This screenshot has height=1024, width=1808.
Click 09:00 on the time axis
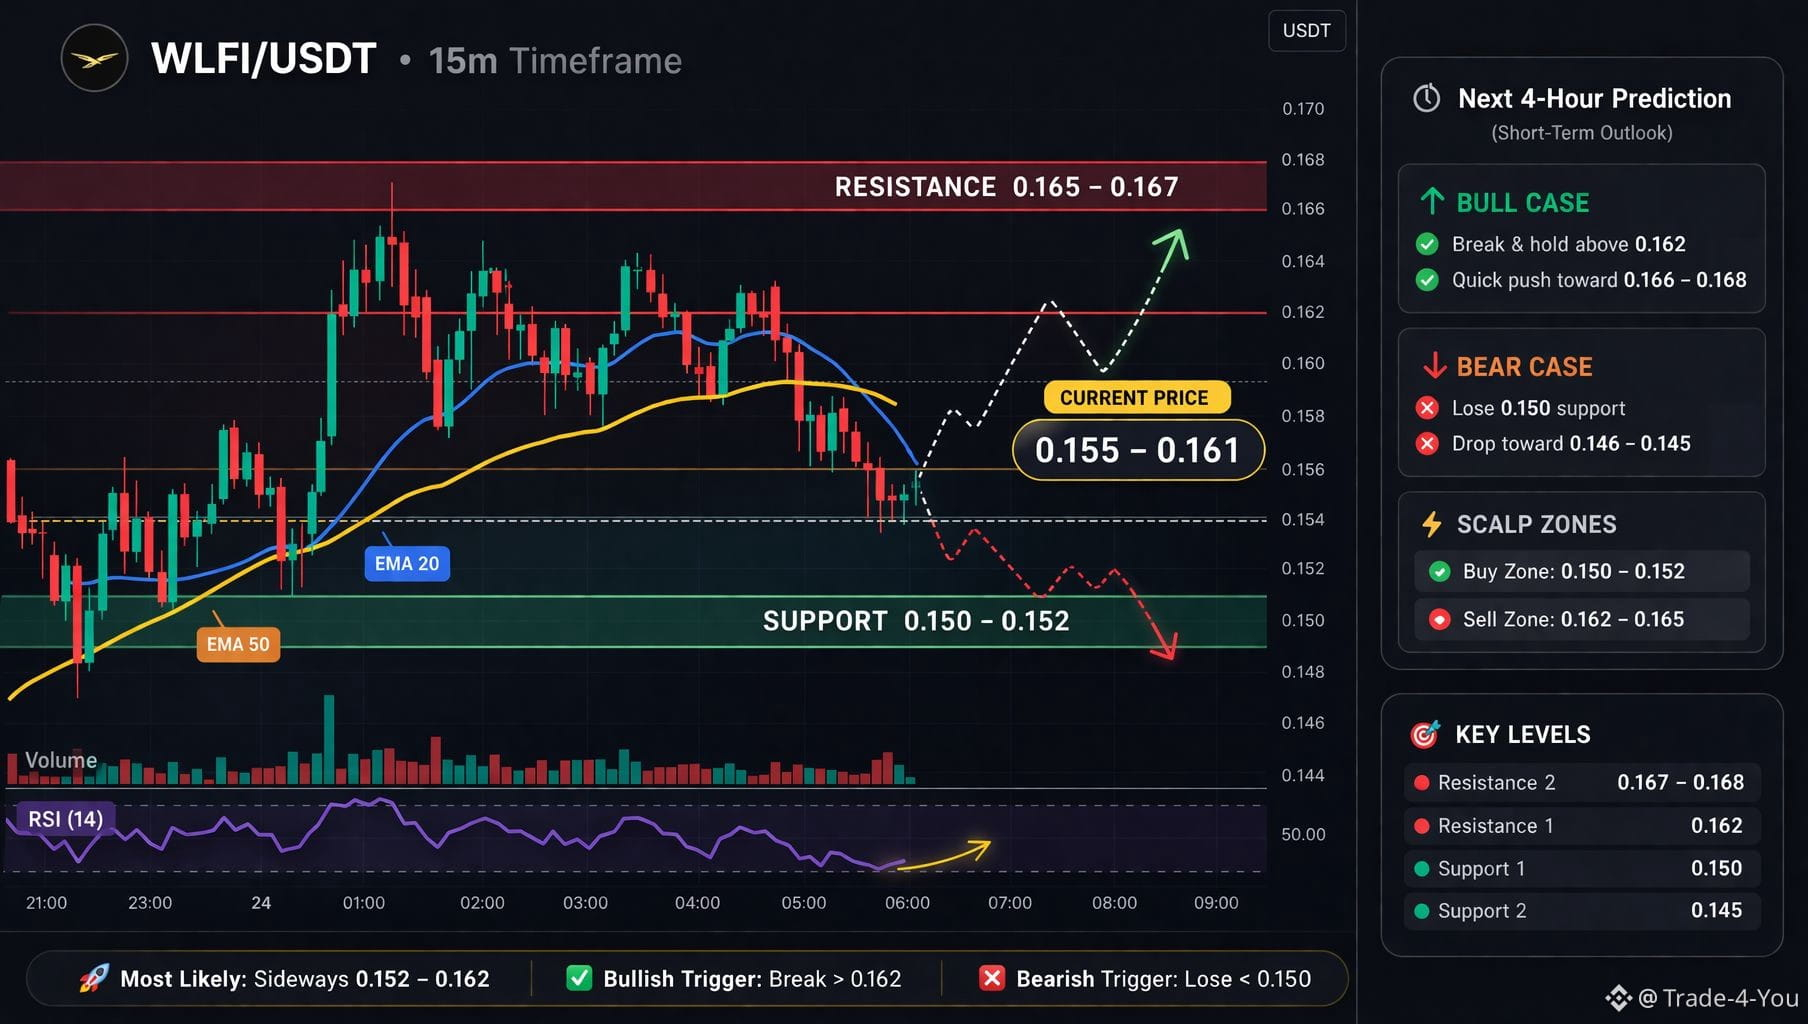tap(1216, 903)
